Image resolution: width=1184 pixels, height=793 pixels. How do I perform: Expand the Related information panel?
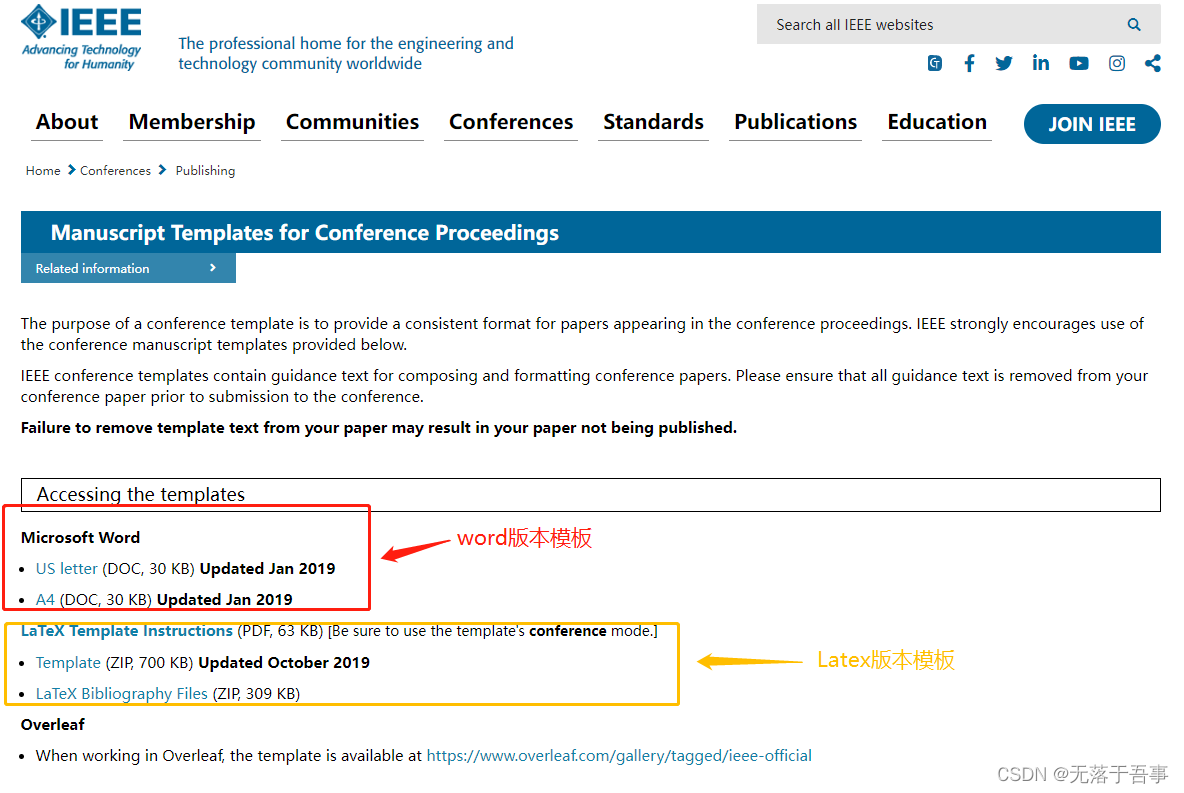pyautogui.click(x=128, y=268)
